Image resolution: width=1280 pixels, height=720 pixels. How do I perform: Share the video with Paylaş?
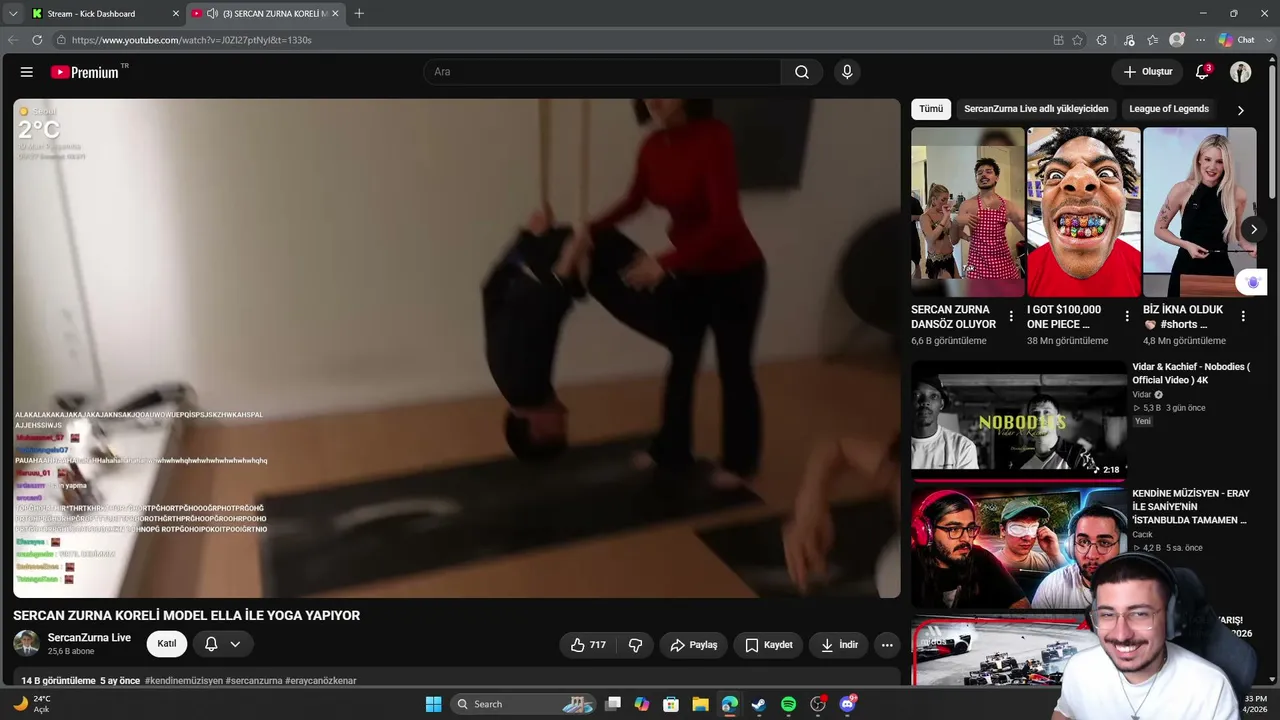(693, 645)
